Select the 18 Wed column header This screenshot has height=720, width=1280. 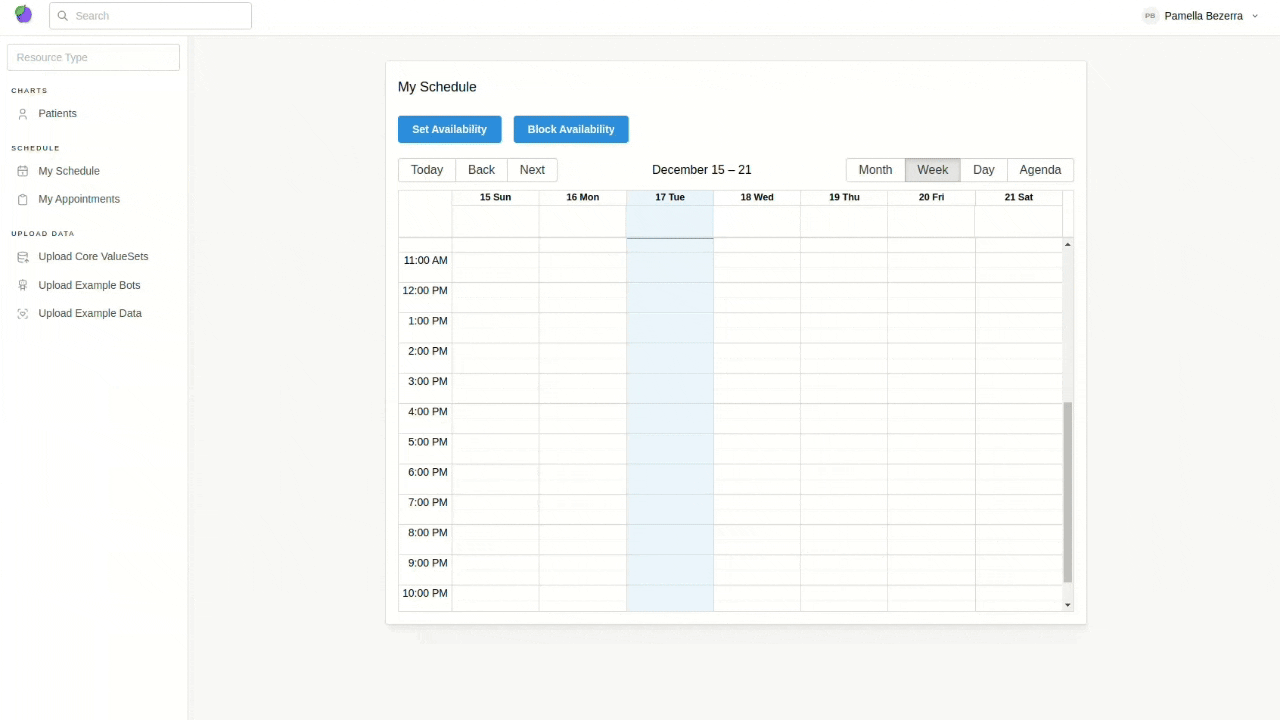pyautogui.click(x=757, y=197)
